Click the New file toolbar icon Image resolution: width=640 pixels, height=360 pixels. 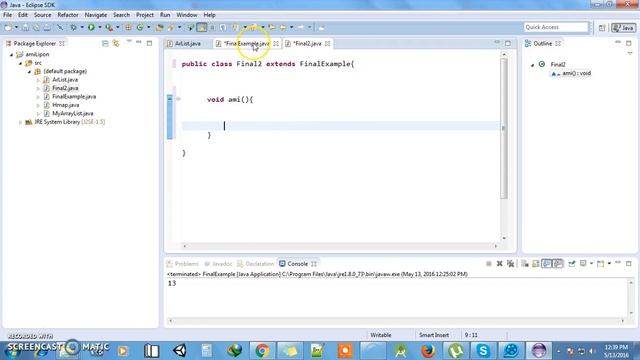(x=8, y=27)
